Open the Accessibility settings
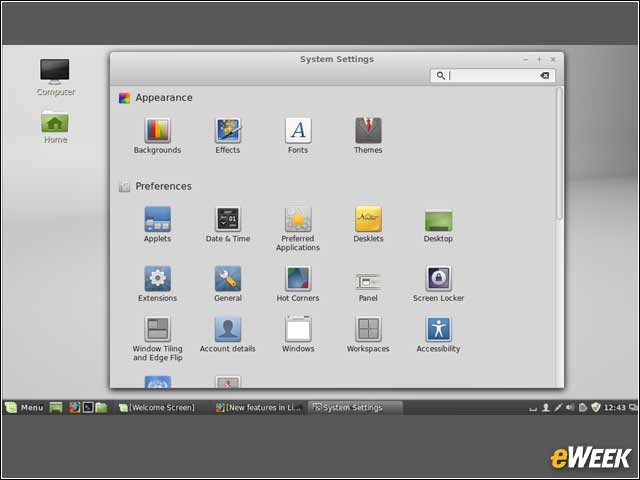 click(x=438, y=335)
